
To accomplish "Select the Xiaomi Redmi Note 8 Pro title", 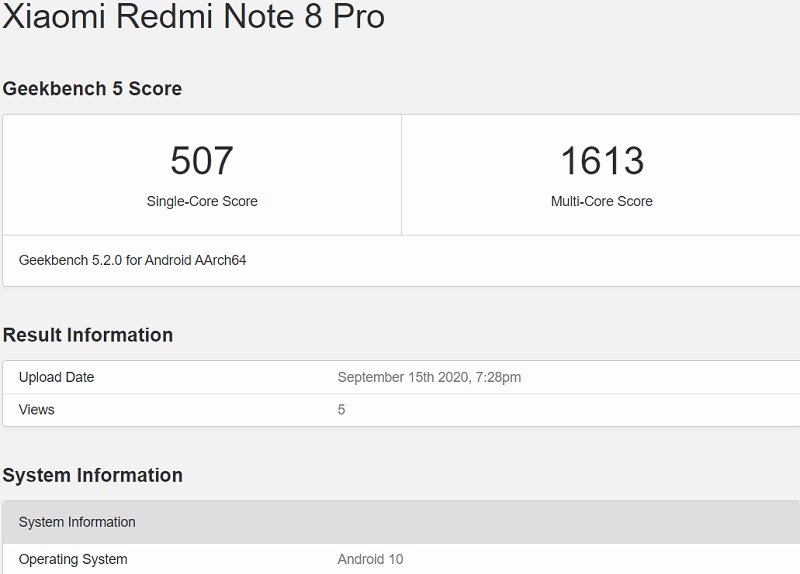I will 193,15.
